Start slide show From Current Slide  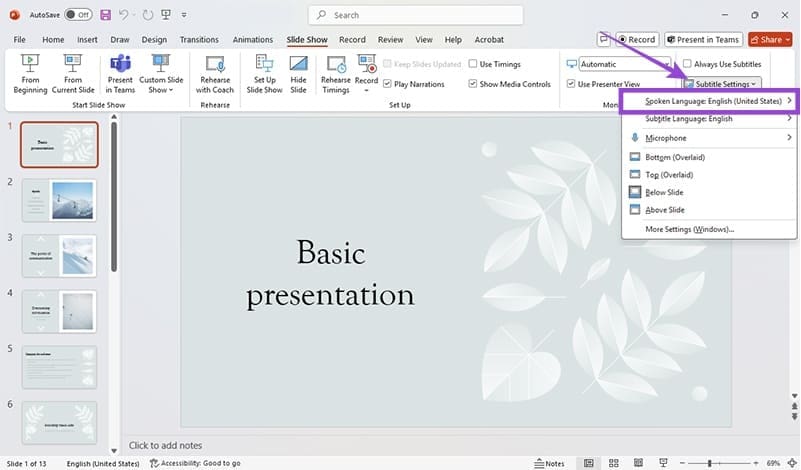pyautogui.click(x=73, y=75)
